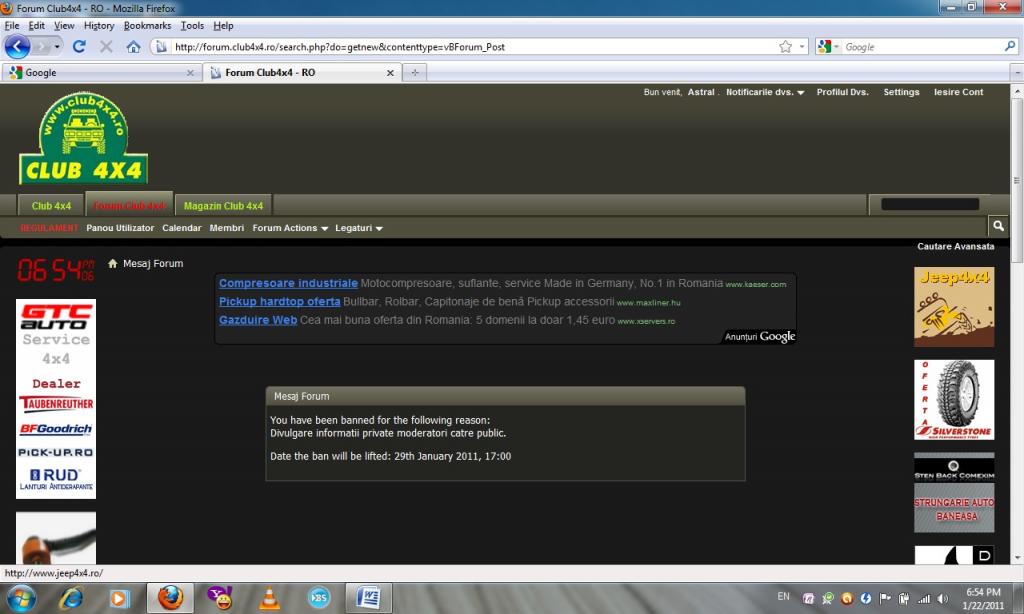The image size is (1024, 614).
Task: Open VLC media player from the taskbar
Action: (x=269, y=598)
